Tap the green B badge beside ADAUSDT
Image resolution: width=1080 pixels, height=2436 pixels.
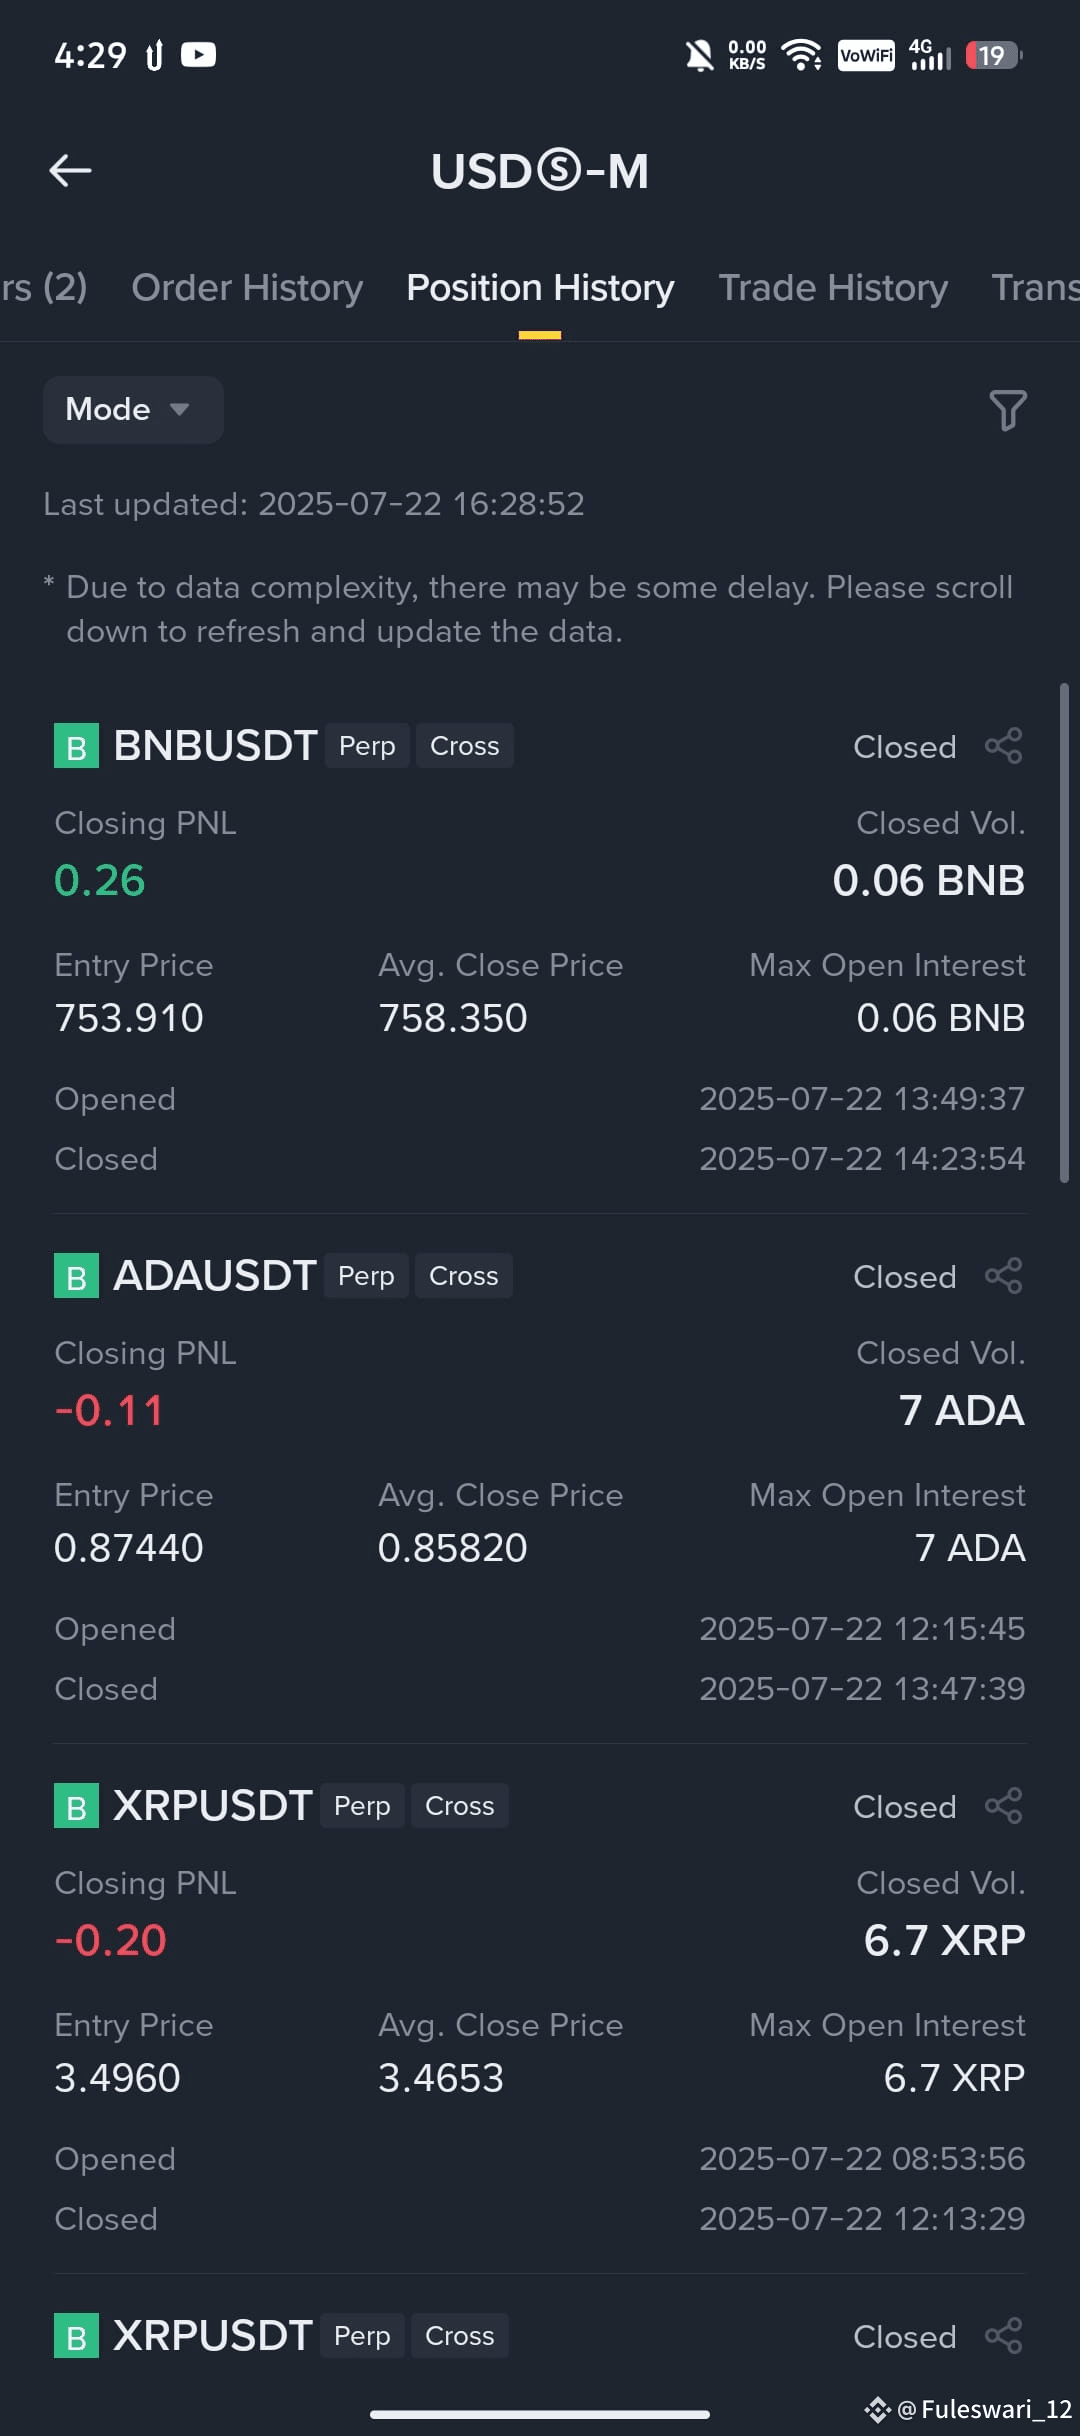pos(76,1276)
